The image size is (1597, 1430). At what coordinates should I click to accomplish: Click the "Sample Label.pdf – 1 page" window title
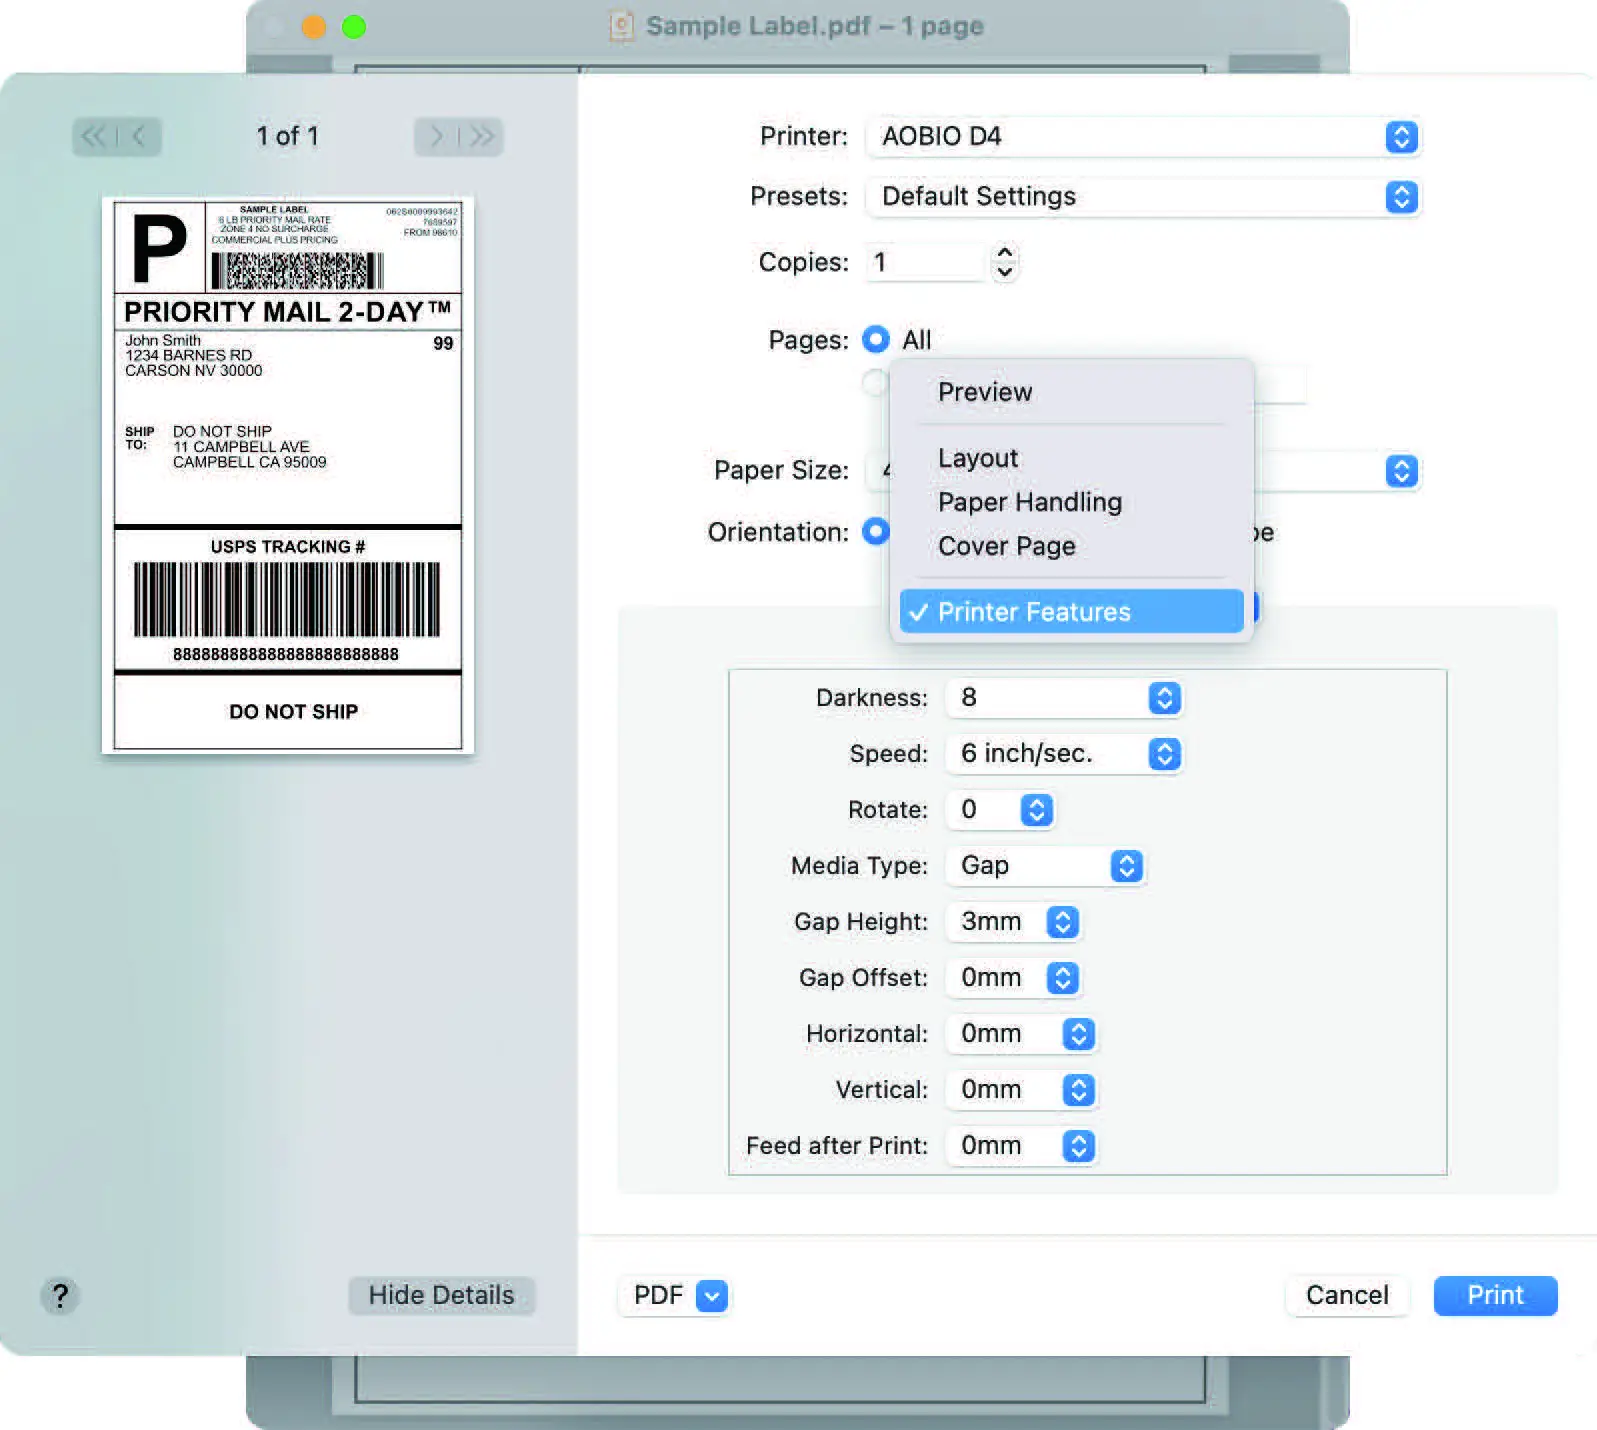coord(814,26)
